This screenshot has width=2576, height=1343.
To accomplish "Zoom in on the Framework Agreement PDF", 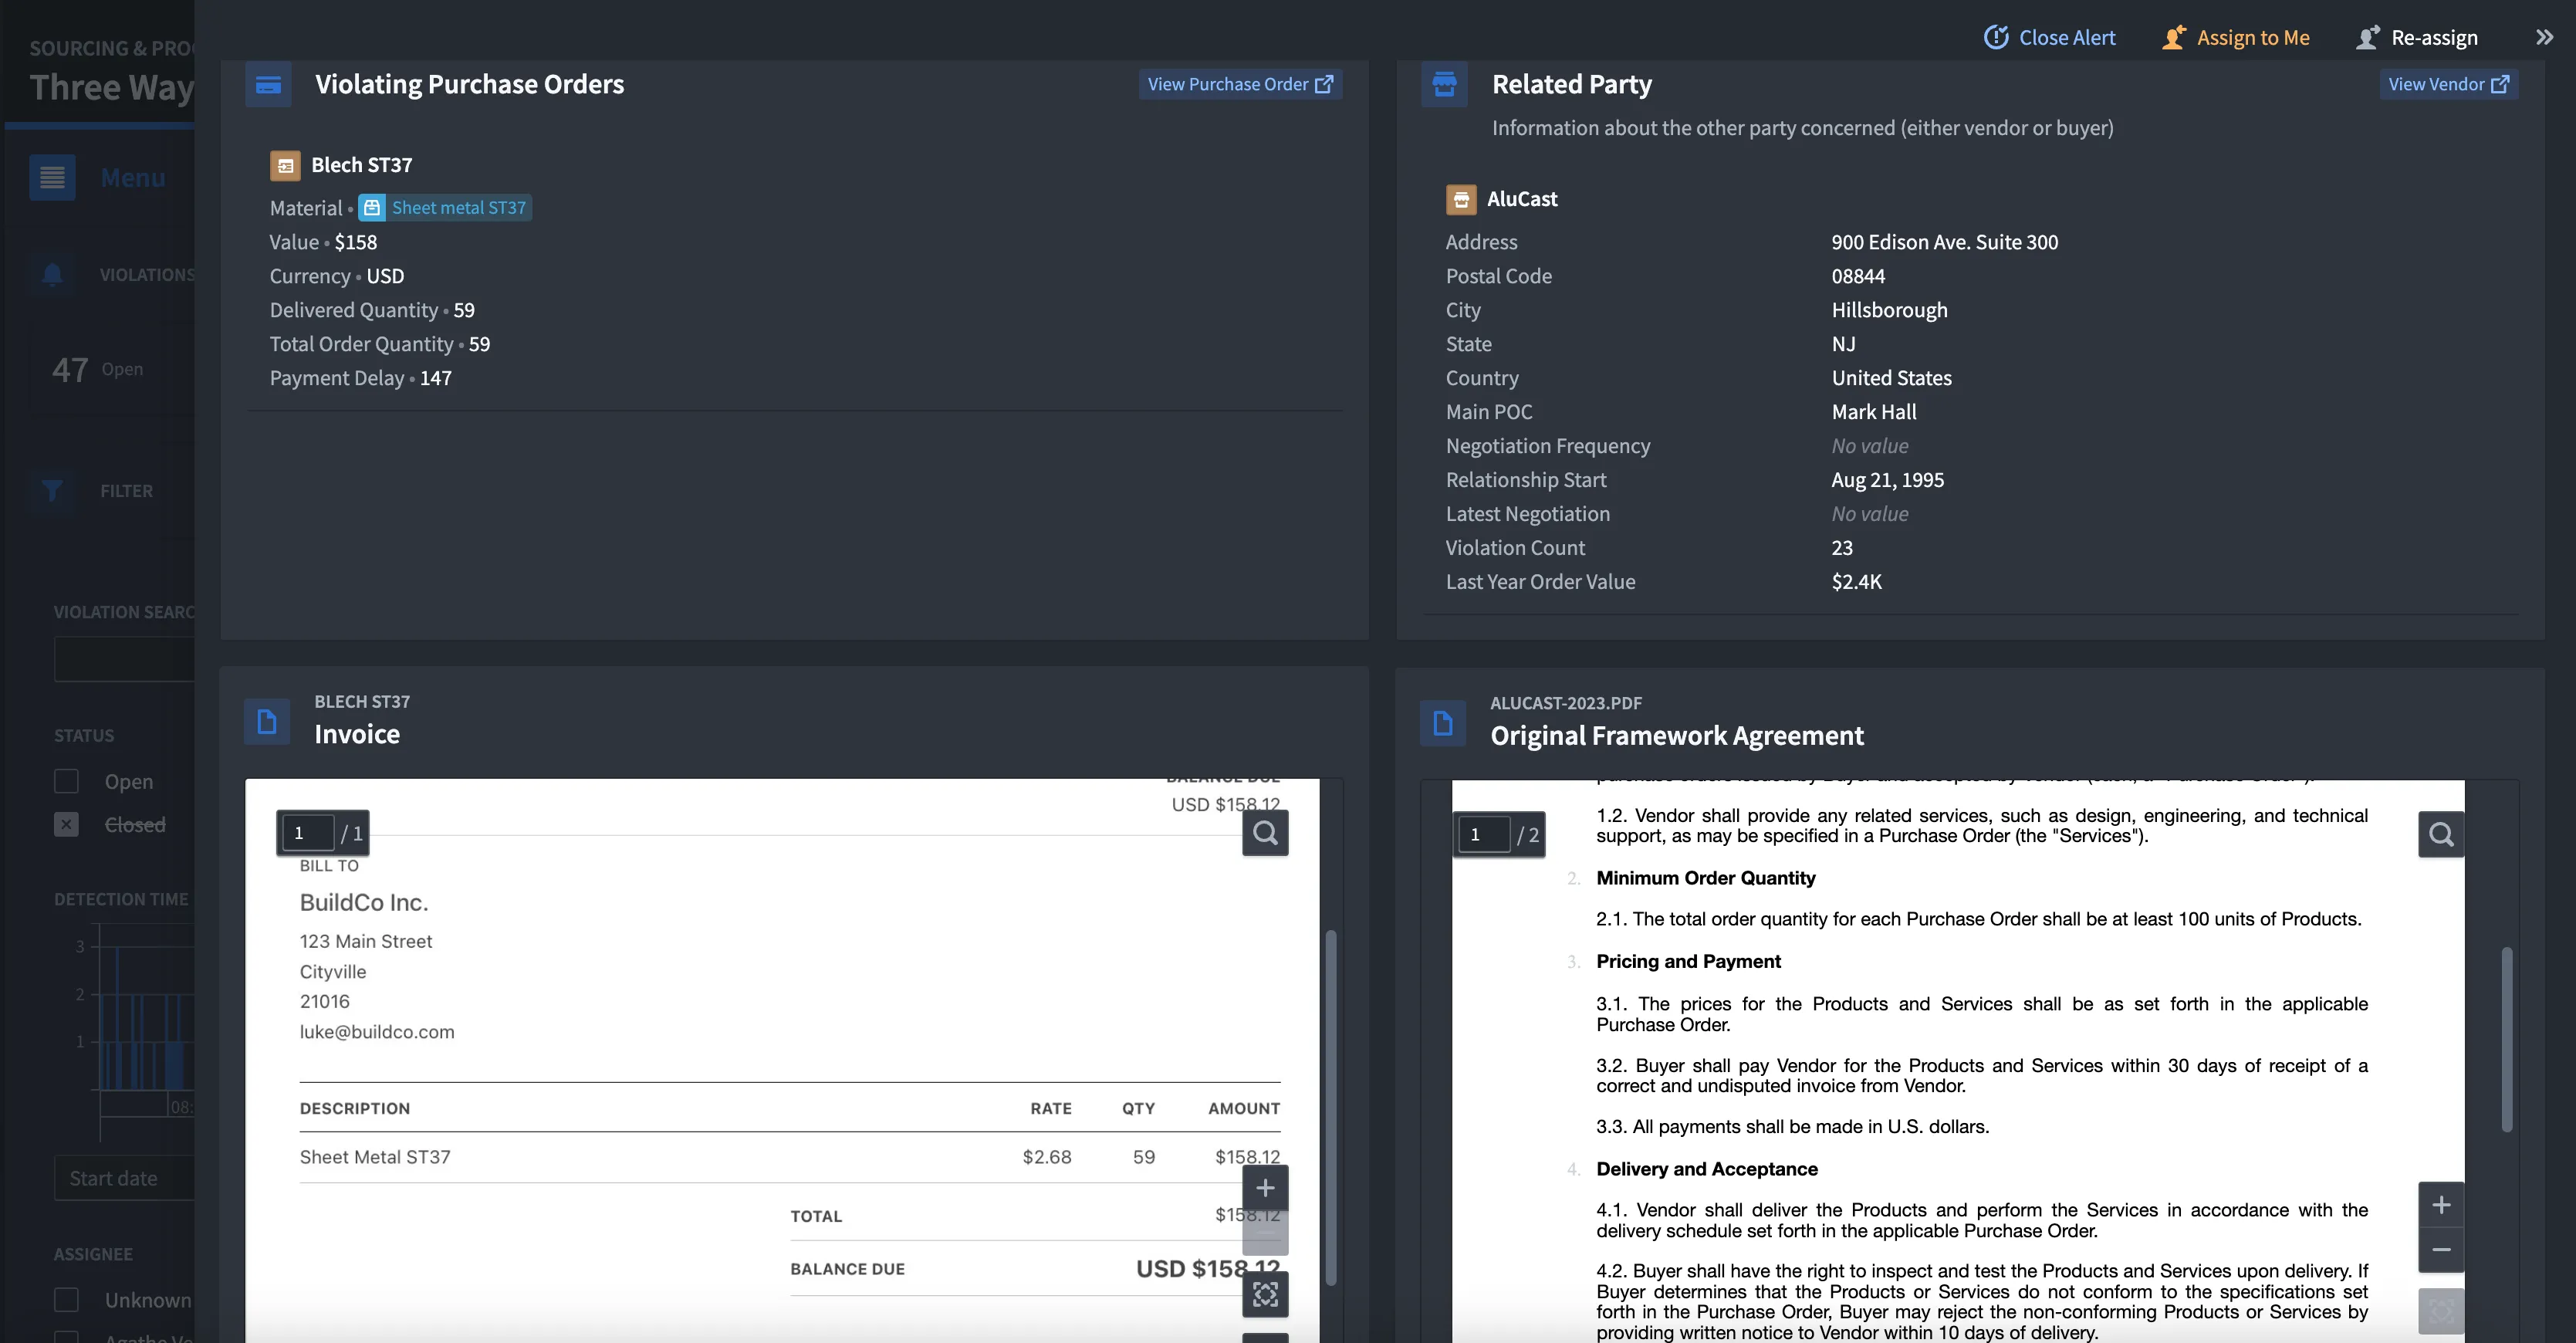I will tap(2440, 1205).
